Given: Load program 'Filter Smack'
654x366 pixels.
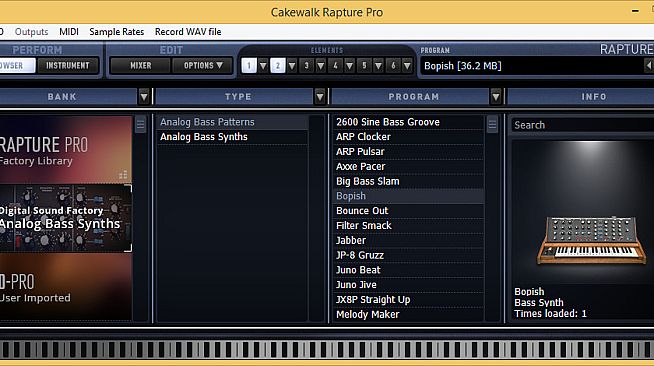Looking at the screenshot, I should point(409,226).
